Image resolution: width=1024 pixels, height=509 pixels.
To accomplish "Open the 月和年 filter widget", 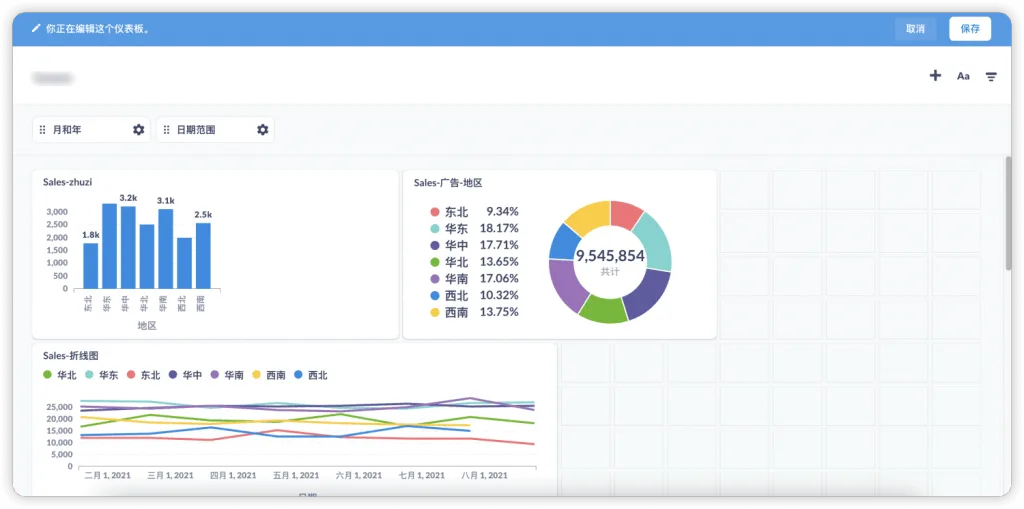I will [x=91, y=130].
